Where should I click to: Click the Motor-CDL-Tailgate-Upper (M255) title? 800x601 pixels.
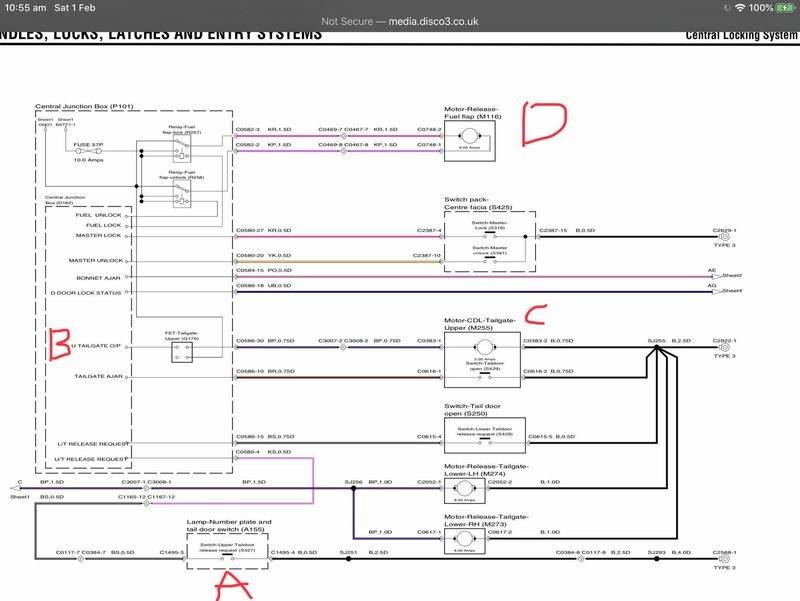480,324
